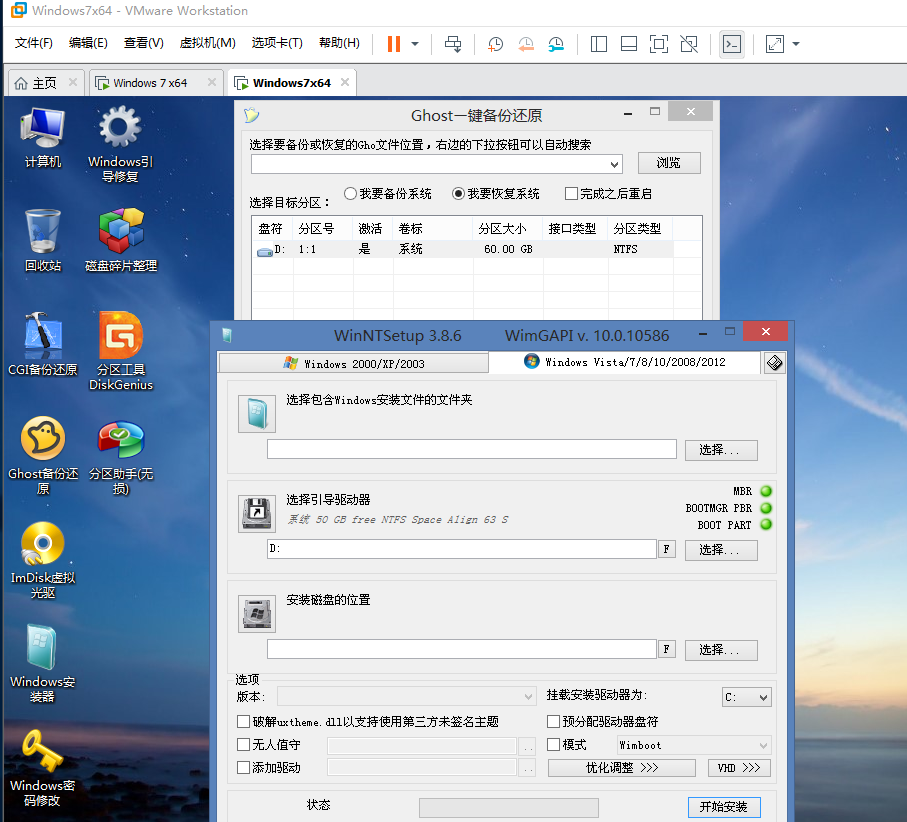This screenshot has width=907, height=822.
Task: Click VMware unity mode toolbar icon
Action: click(689, 44)
